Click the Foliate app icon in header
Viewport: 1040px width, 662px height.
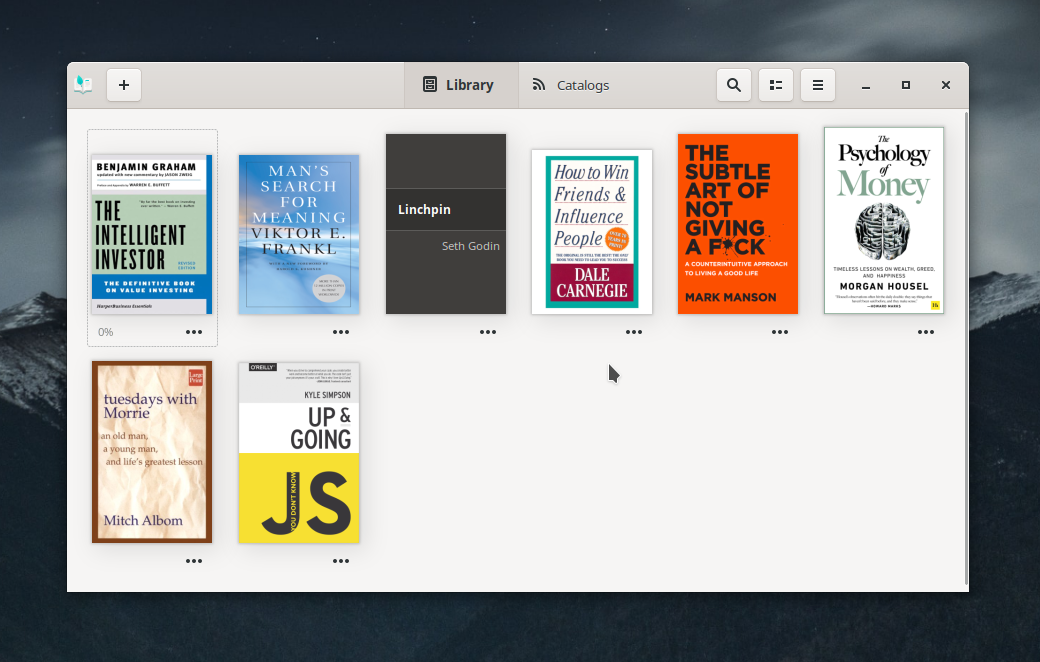83,85
